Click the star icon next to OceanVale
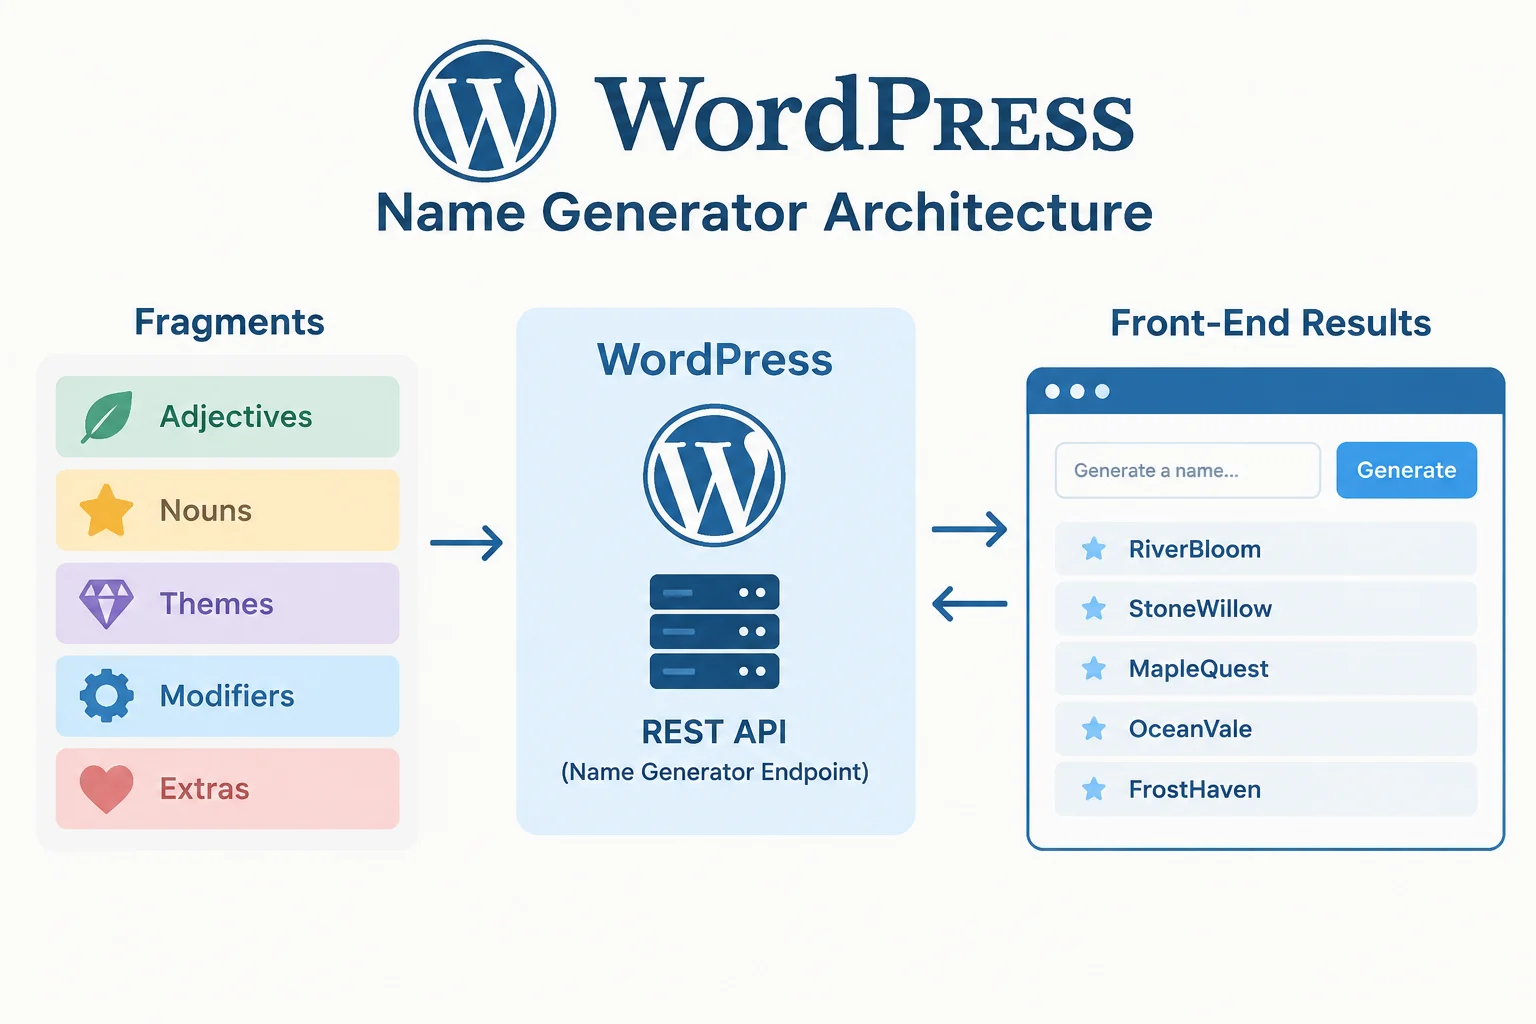Viewport: 1536px width, 1024px height. tap(1094, 728)
